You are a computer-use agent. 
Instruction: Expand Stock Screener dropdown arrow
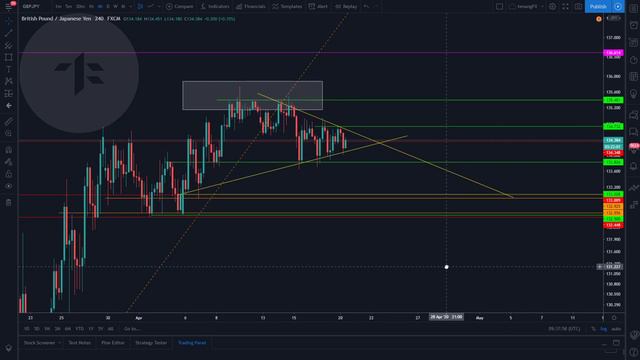coord(60,343)
